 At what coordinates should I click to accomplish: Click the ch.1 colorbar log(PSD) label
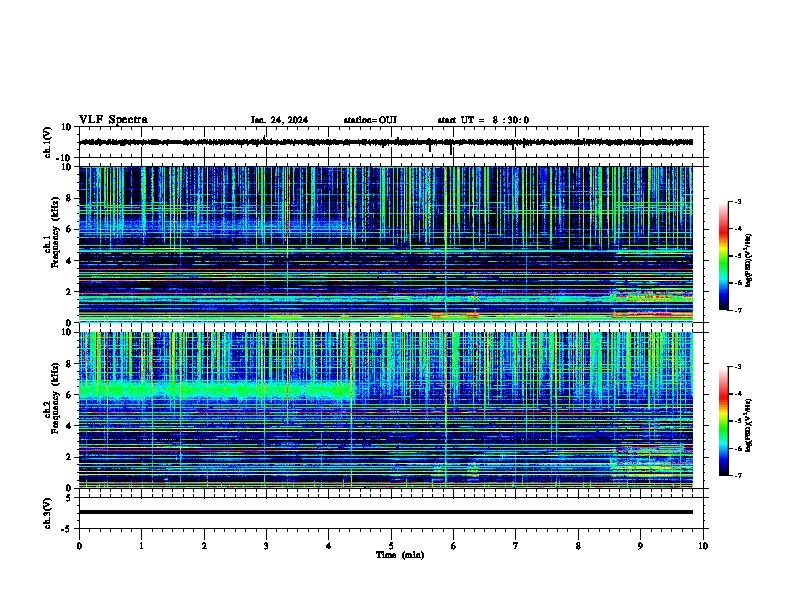coord(749,260)
